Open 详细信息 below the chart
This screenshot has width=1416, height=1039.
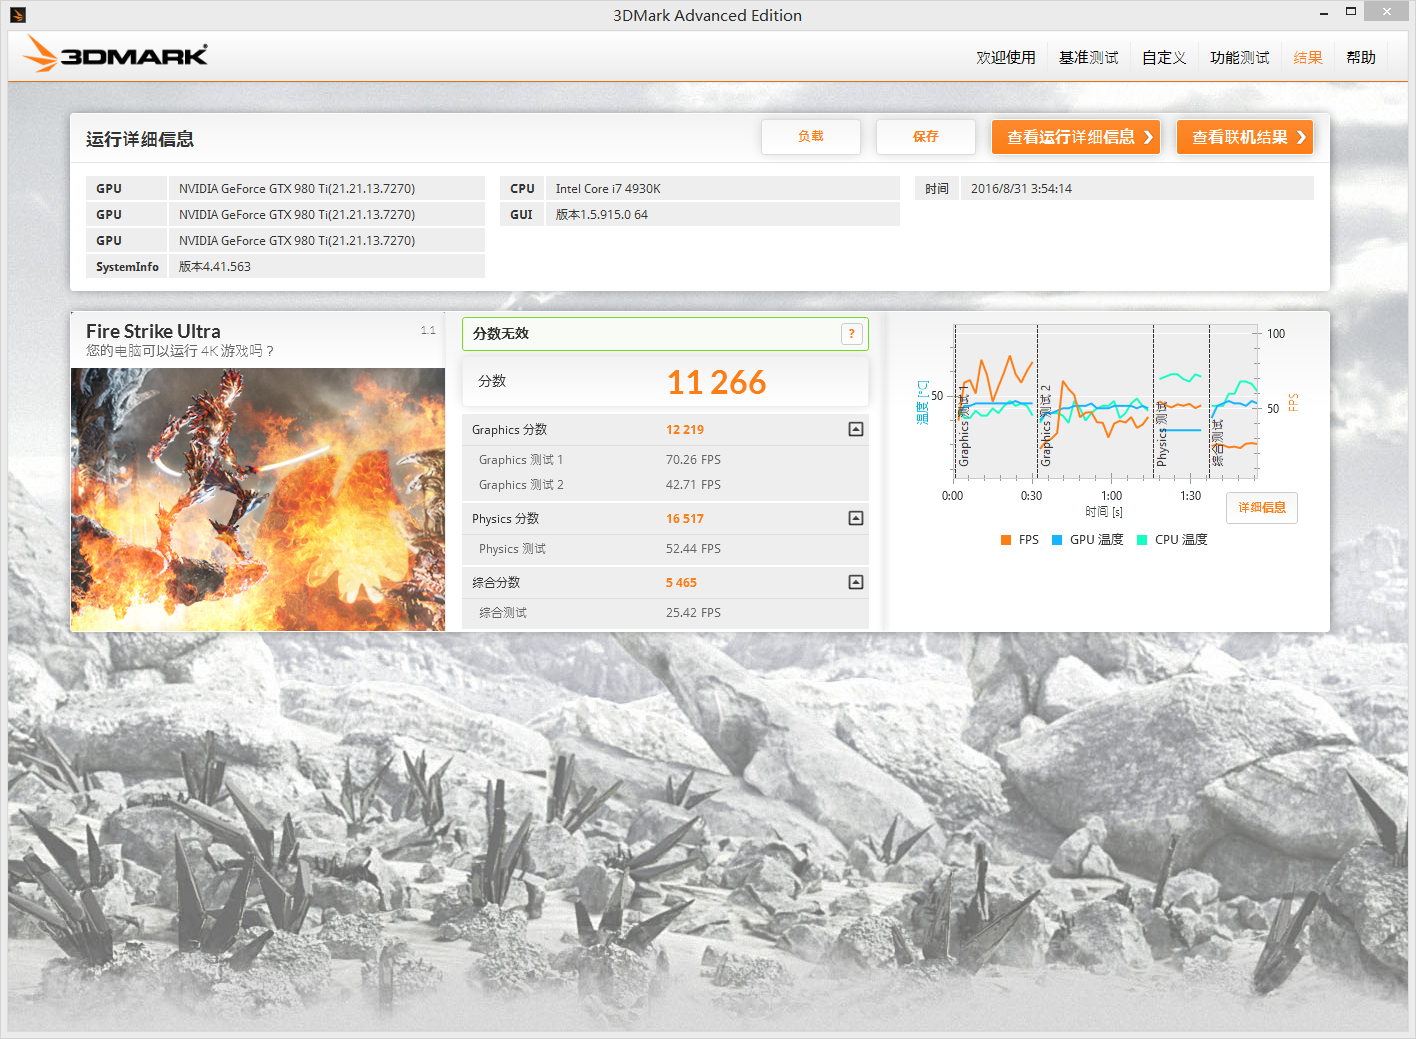[1262, 508]
